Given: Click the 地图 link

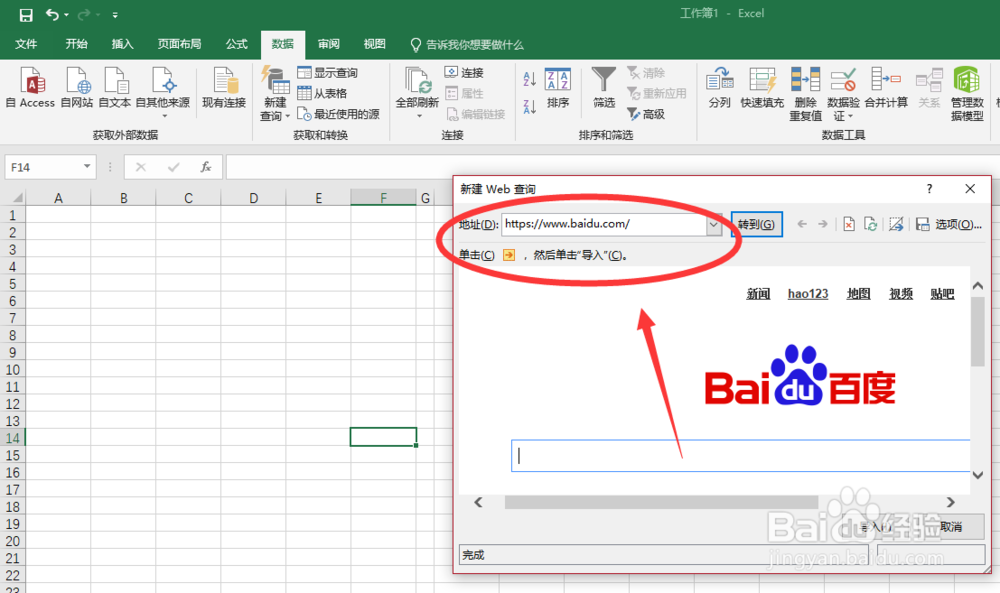Looking at the screenshot, I should (x=858, y=294).
